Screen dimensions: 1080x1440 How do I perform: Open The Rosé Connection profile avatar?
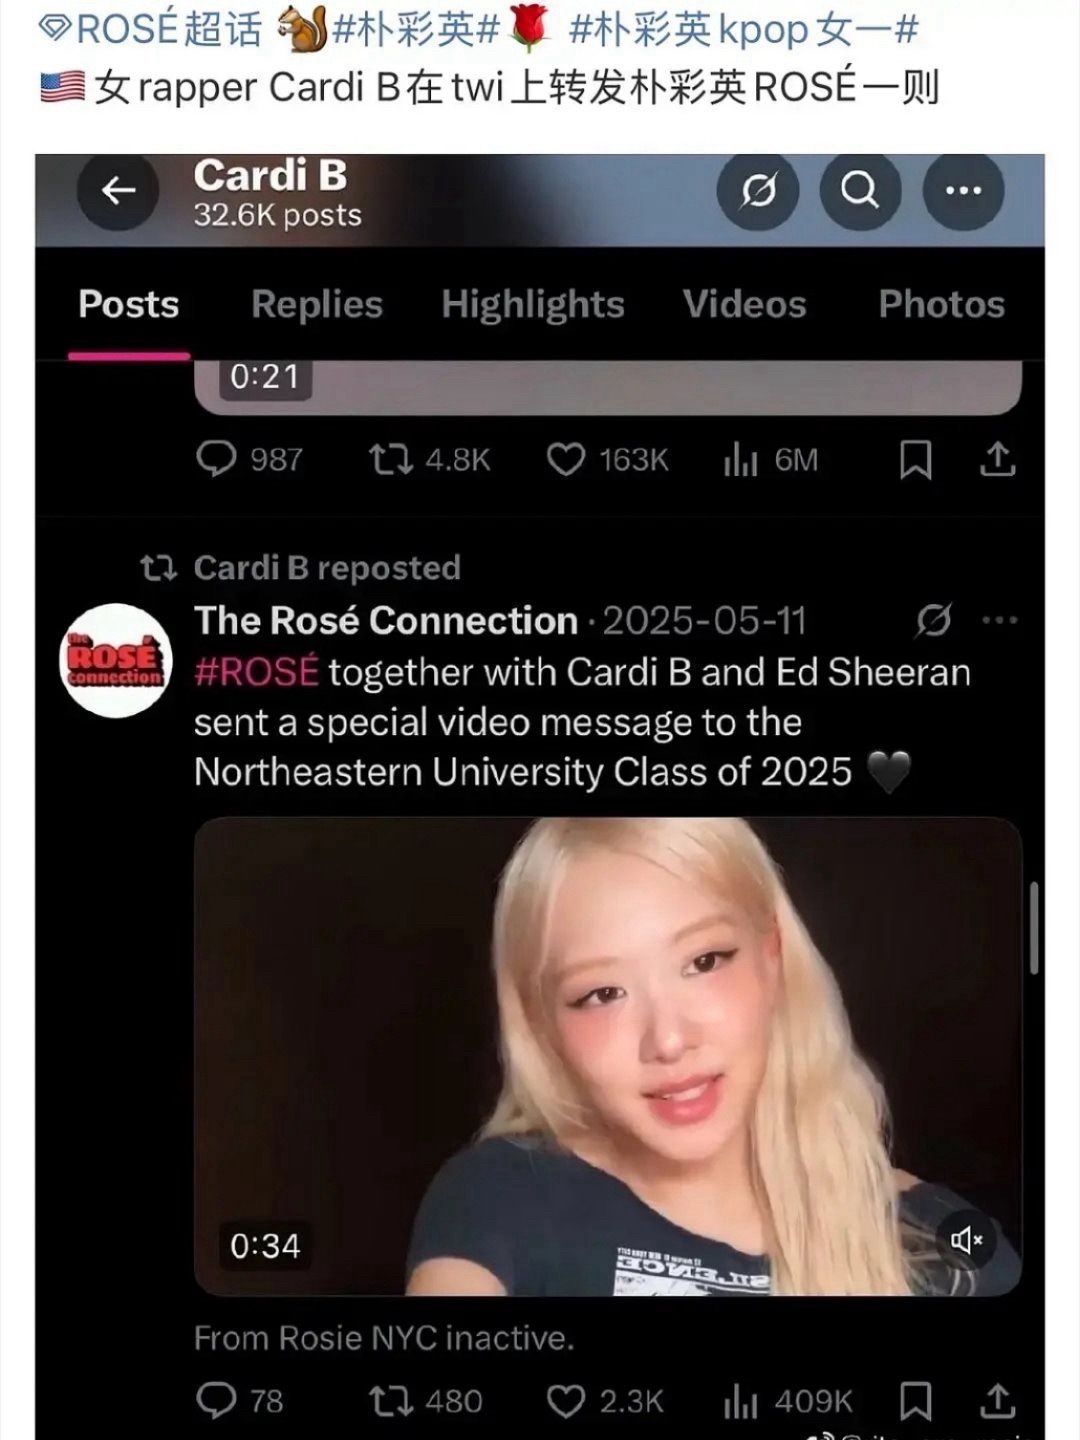pos(116,660)
